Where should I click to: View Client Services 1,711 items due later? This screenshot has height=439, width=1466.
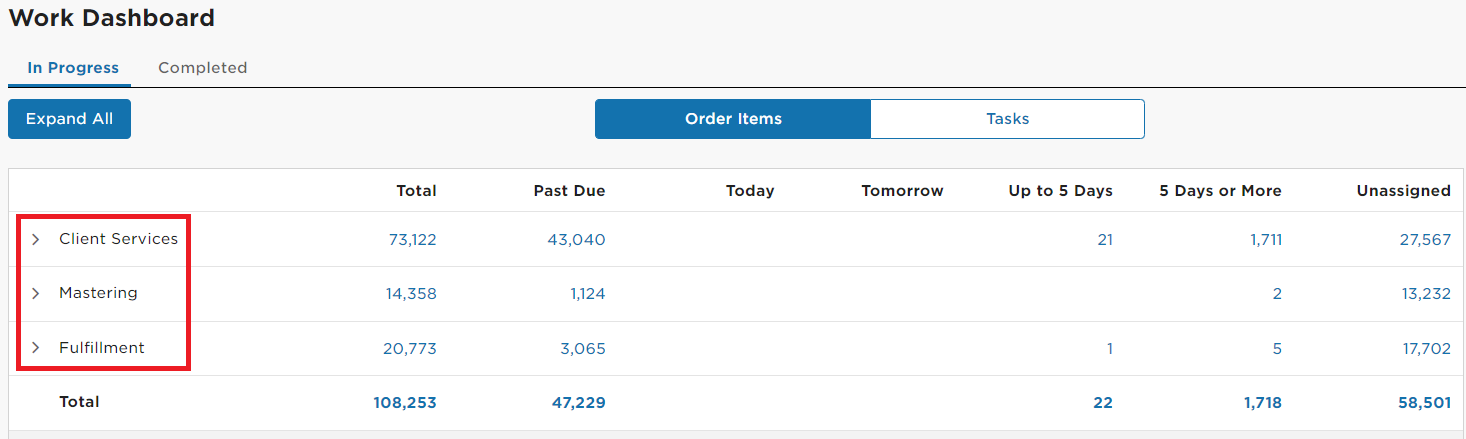[x=1266, y=240]
